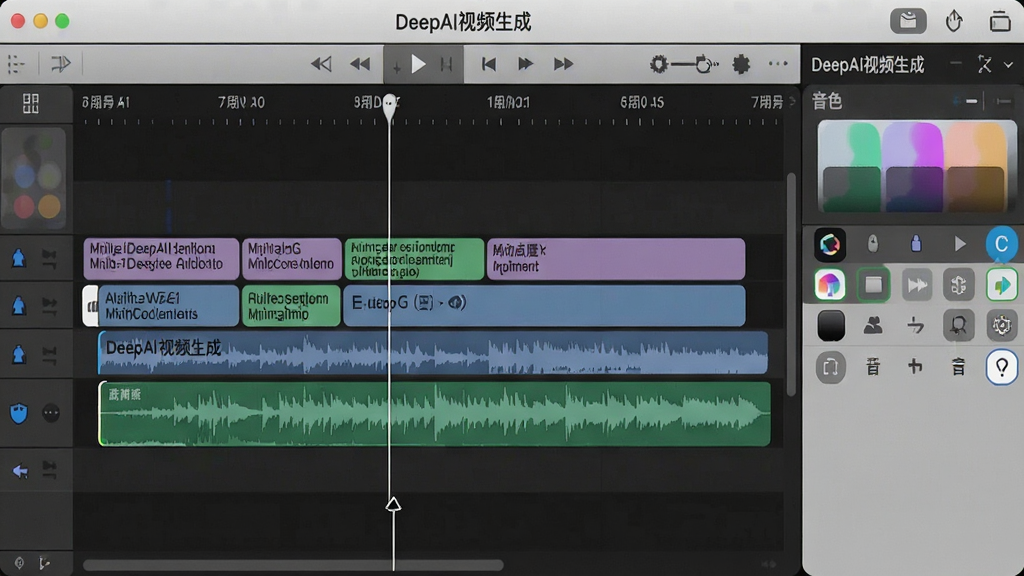The image size is (1024, 576).
Task: Toggle the third track's blue lock icon
Action: (x=18, y=355)
